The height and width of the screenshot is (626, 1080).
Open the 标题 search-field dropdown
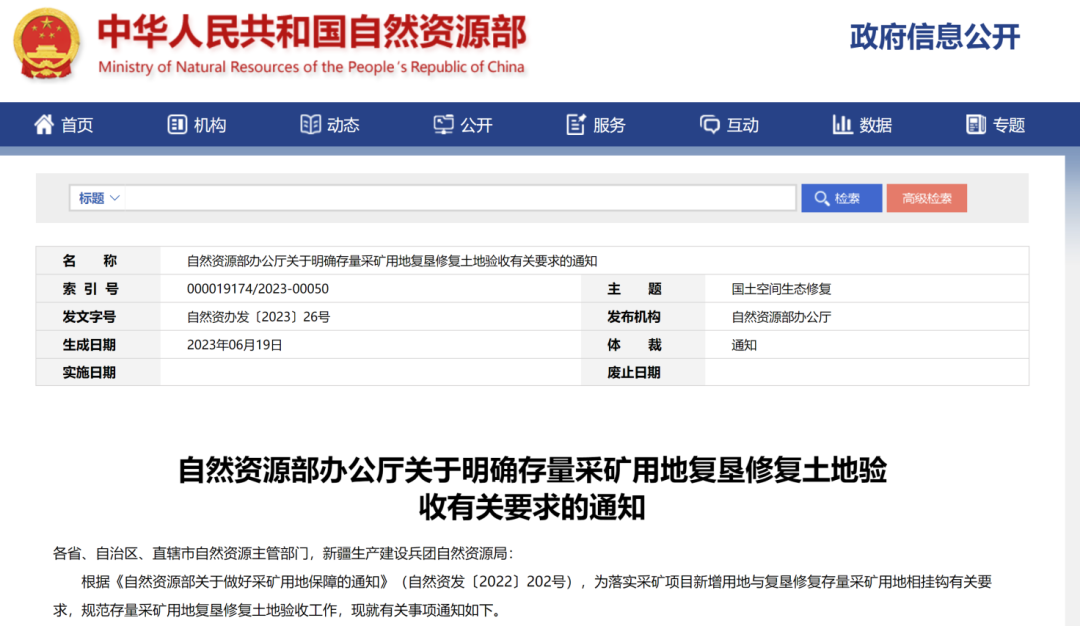click(99, 198)
